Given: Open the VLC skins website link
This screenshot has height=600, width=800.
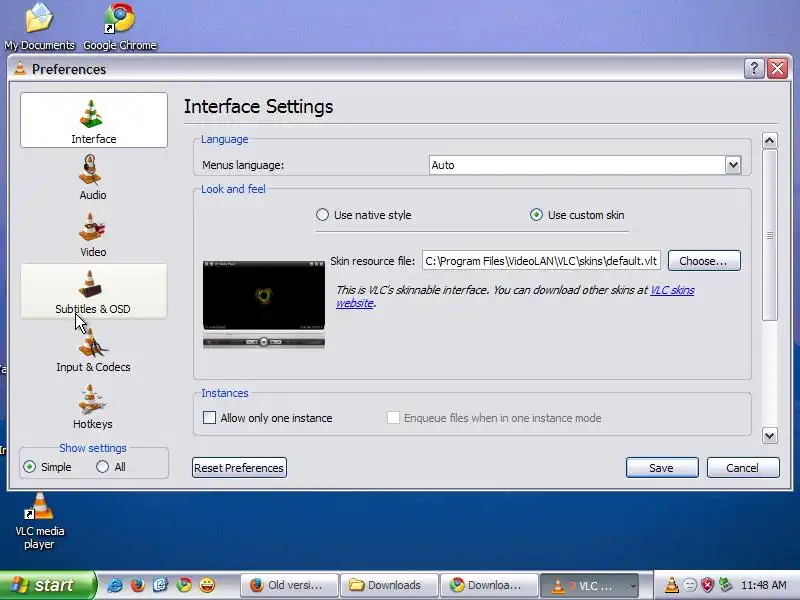Looking at the screenshot, I should 672,290.
